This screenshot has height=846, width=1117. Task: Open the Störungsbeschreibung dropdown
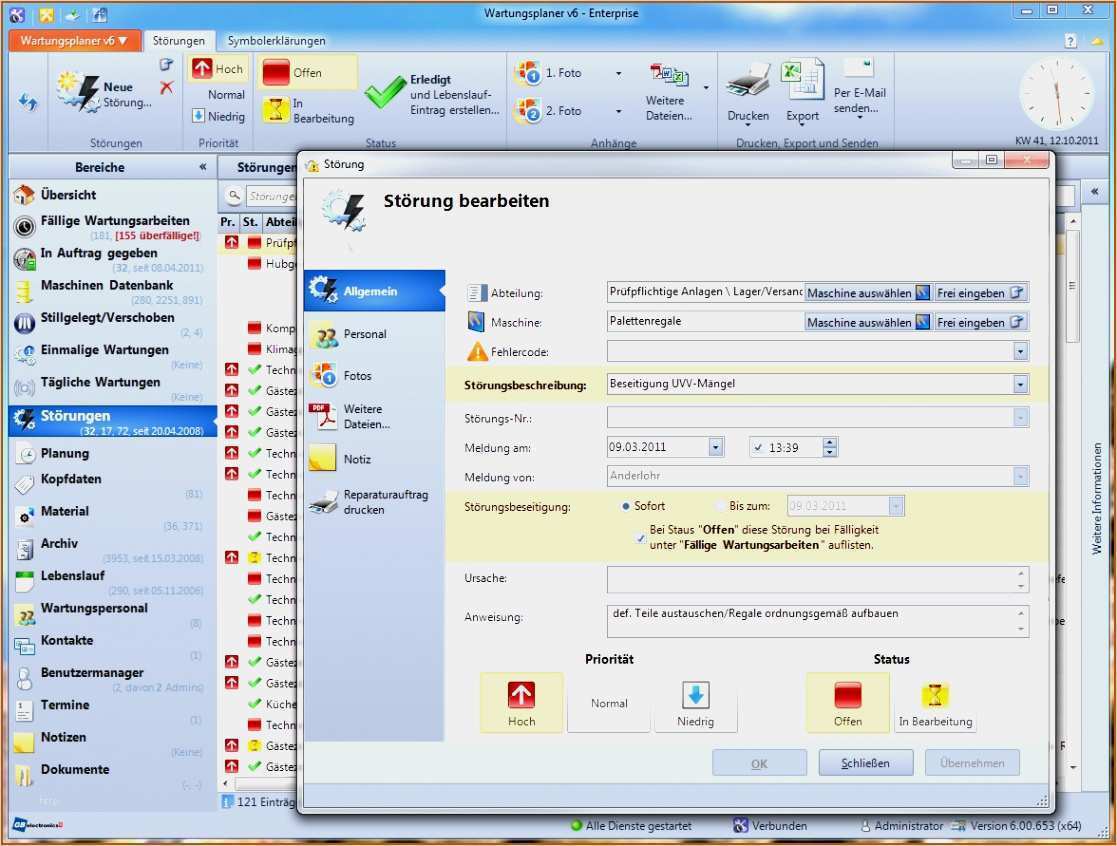click(1021, 383)
